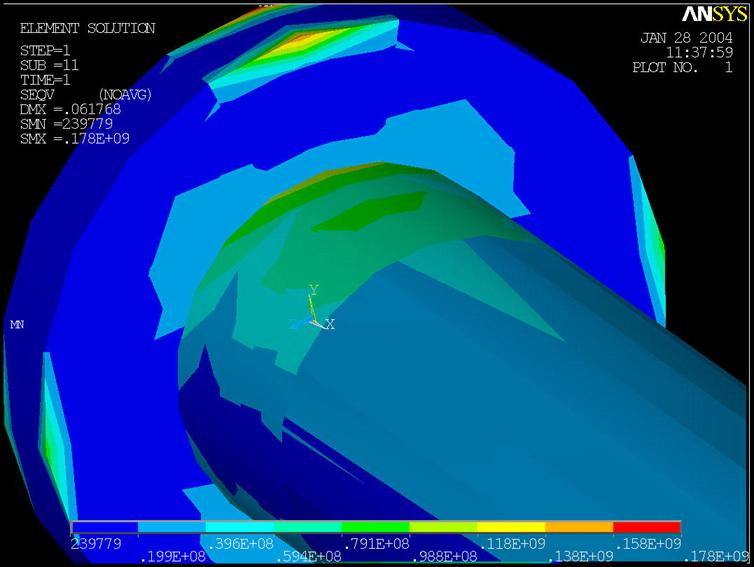Click the red legend color band
Screen dimensions: 754x567
tap(647, 527)
